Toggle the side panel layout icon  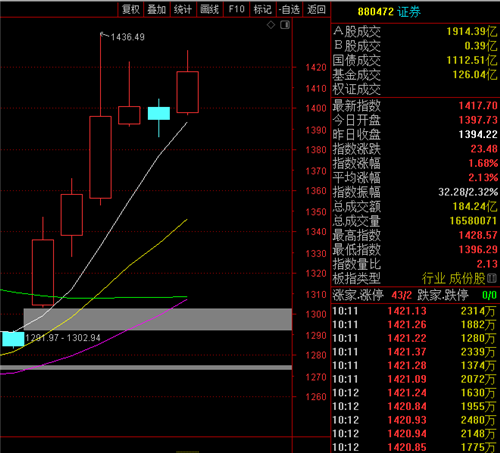285,25
